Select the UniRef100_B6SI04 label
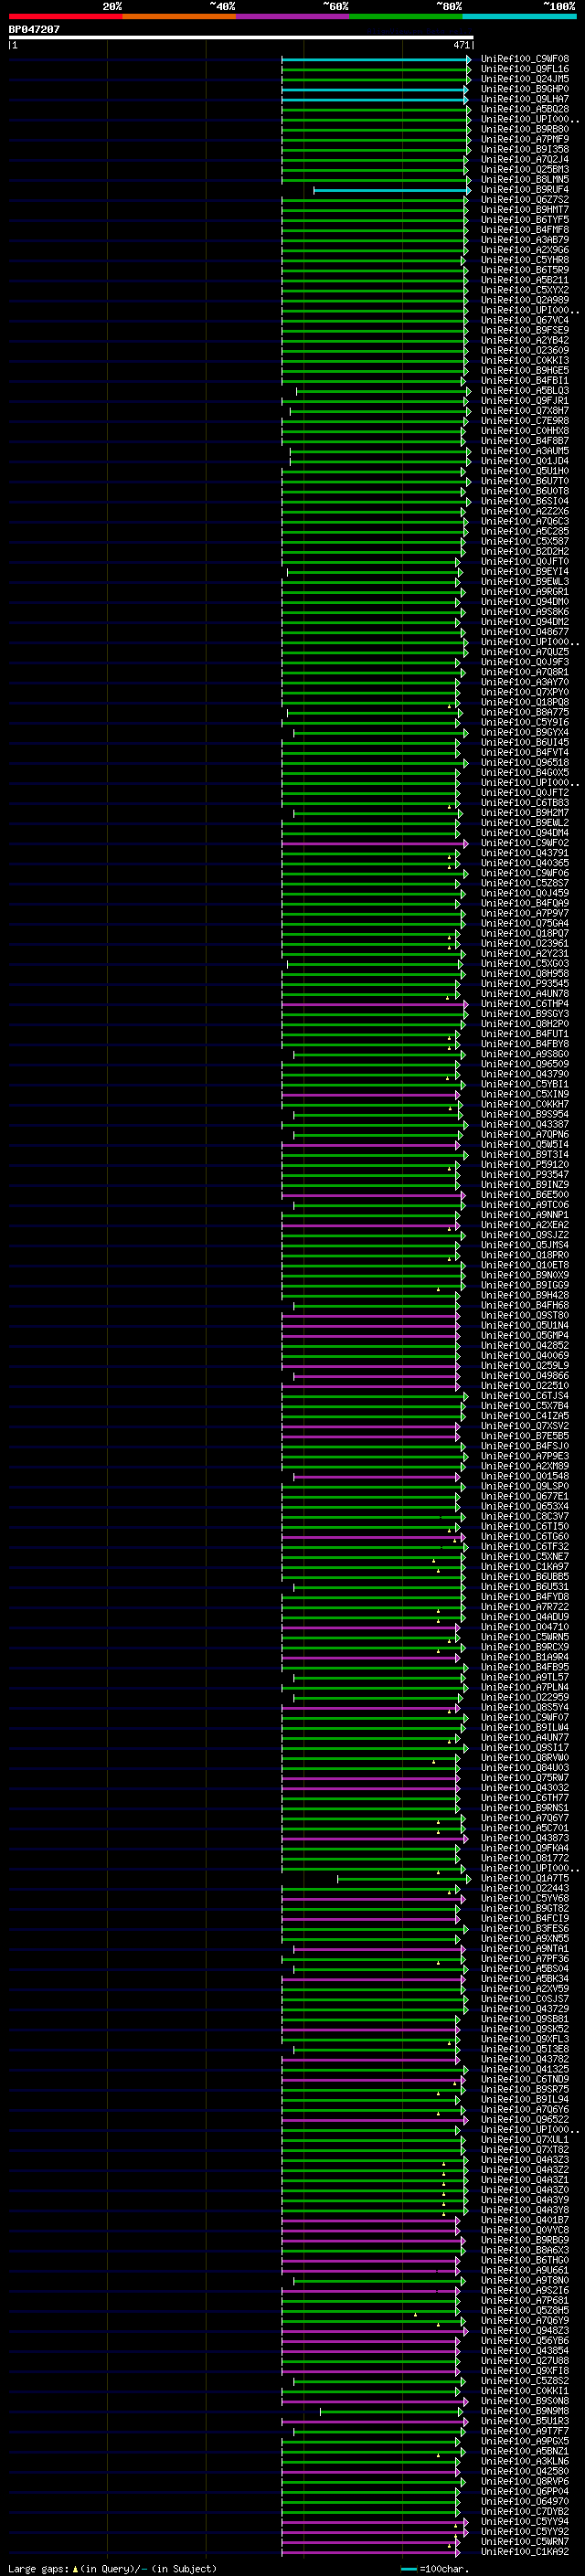This screenshot has width=585, height=2576. (524, 501)
